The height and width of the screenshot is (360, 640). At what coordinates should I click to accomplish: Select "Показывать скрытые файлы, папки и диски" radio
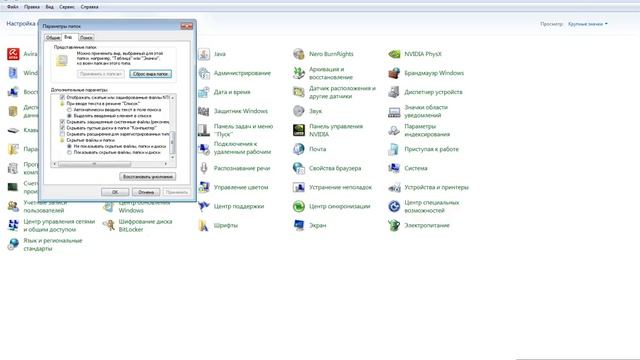click(69, 152)
